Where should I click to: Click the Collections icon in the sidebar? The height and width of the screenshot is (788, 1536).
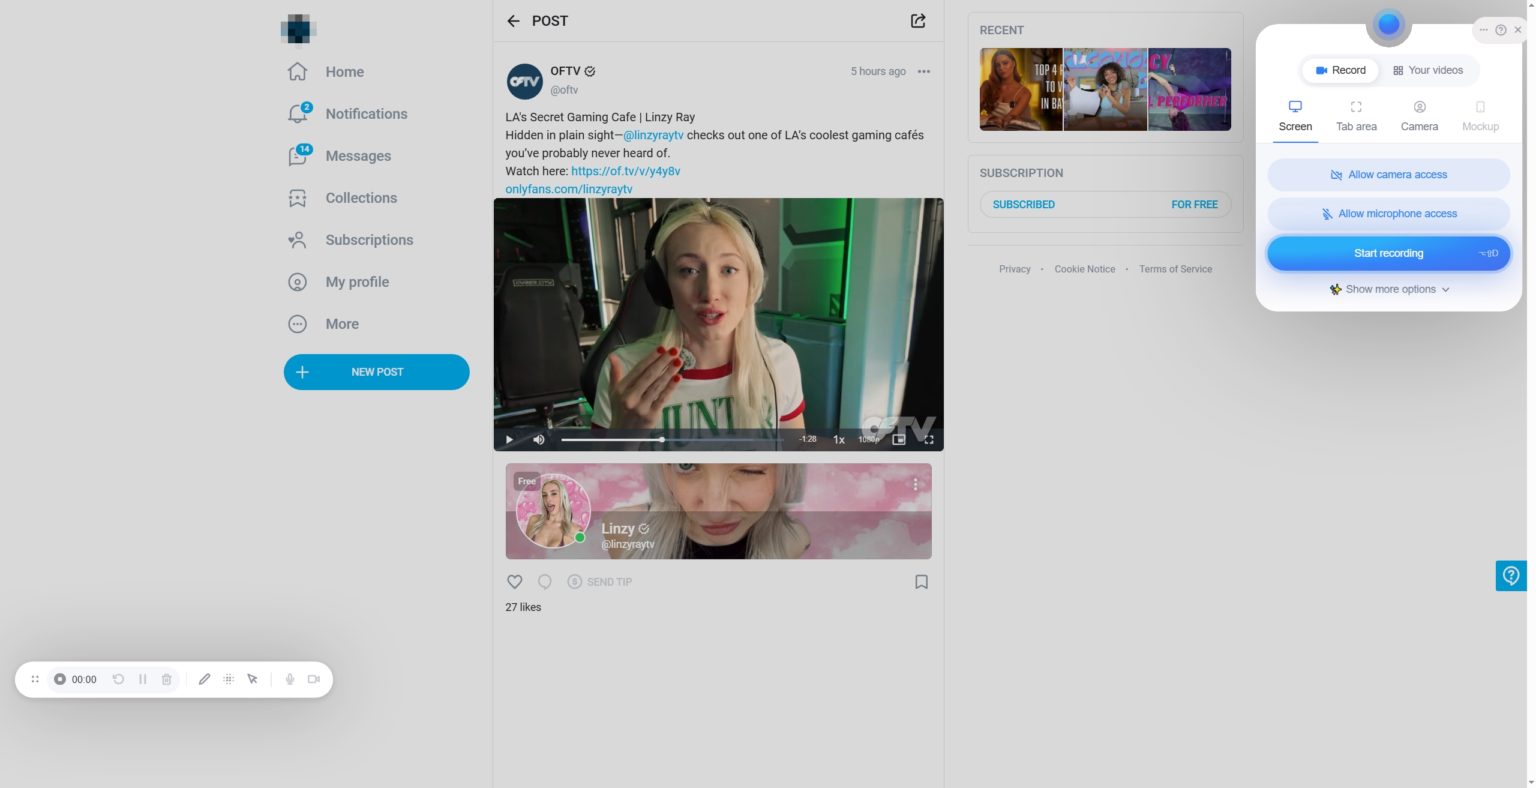[297, 197]
